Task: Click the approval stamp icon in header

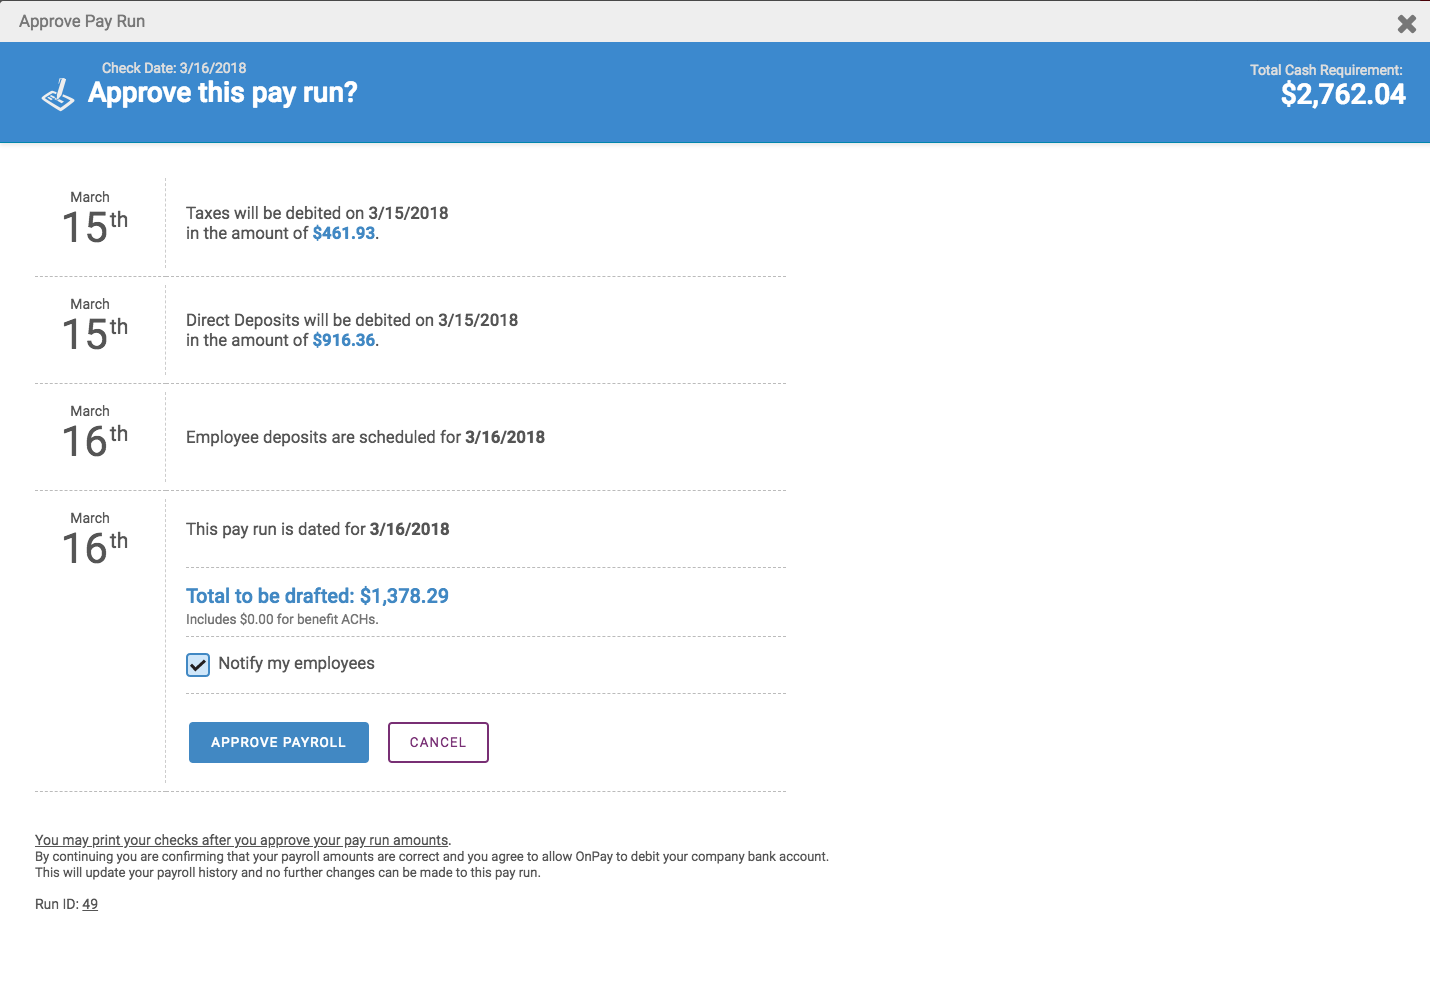Action: 58,95
